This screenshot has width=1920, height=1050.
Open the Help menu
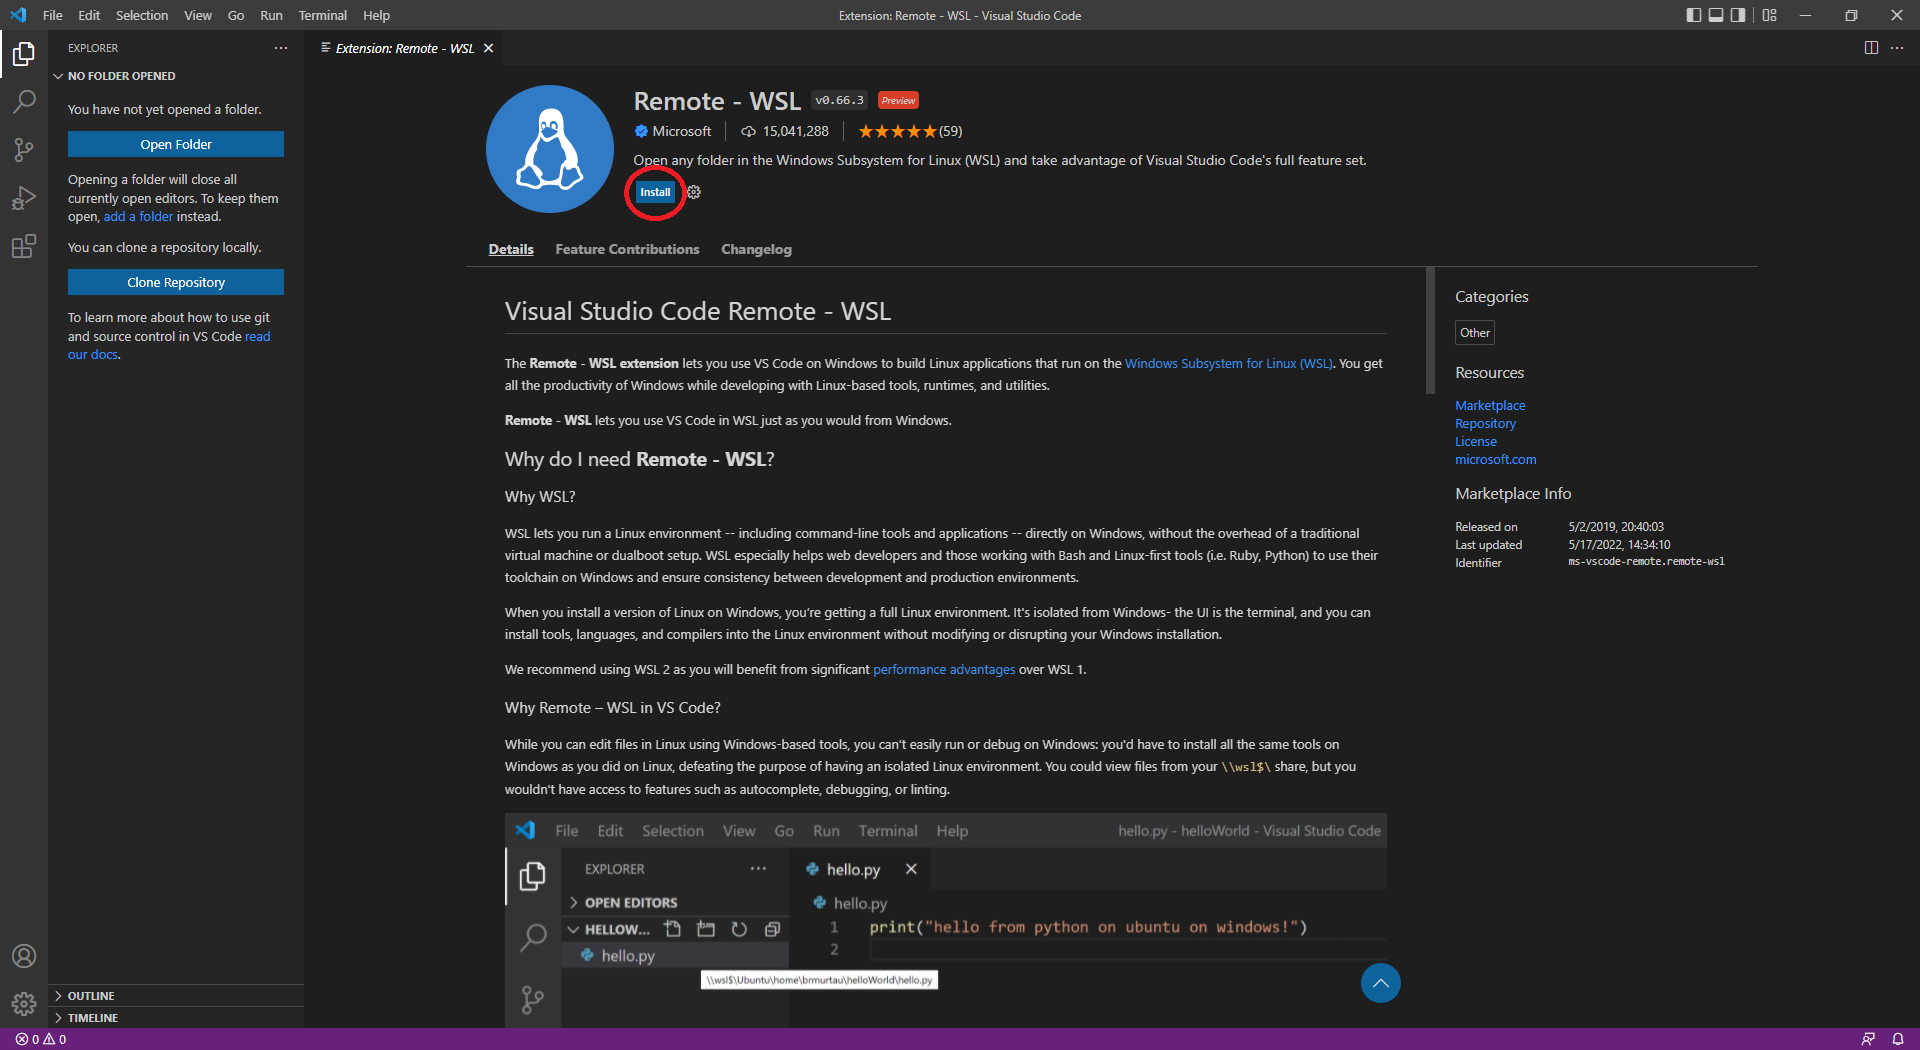coord(376,15)
